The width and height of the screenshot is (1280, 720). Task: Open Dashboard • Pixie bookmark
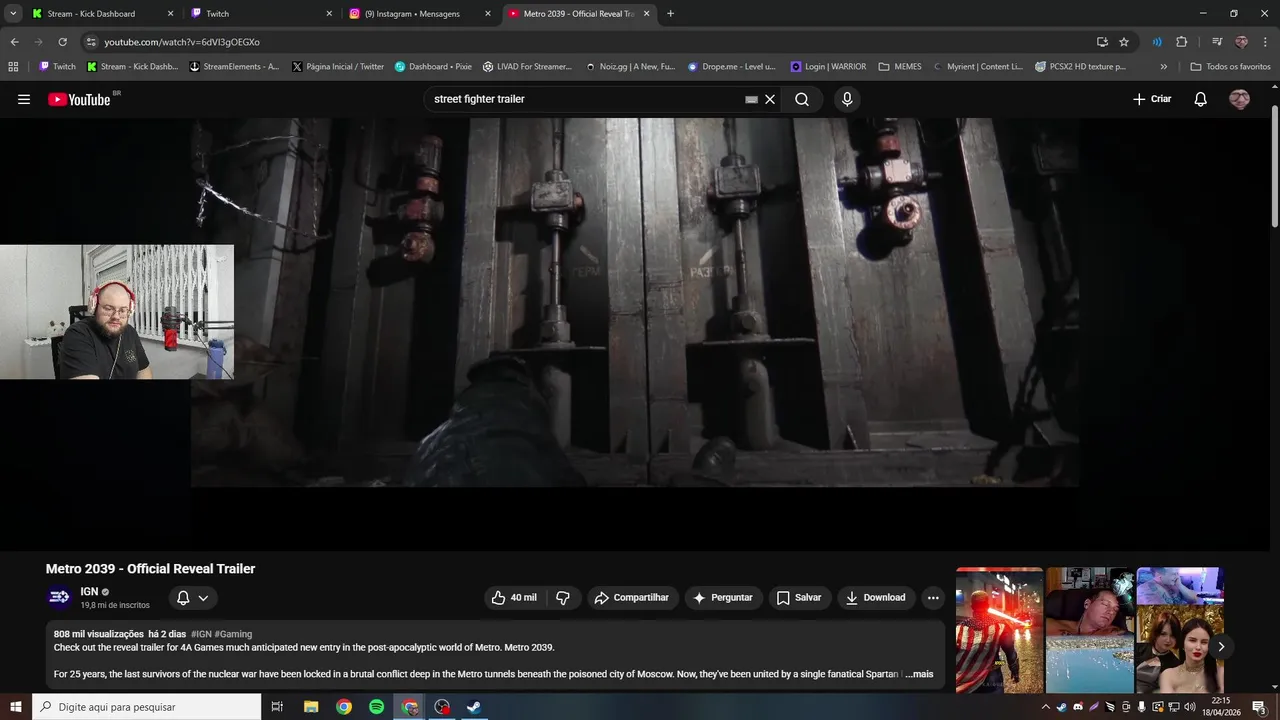433,66
